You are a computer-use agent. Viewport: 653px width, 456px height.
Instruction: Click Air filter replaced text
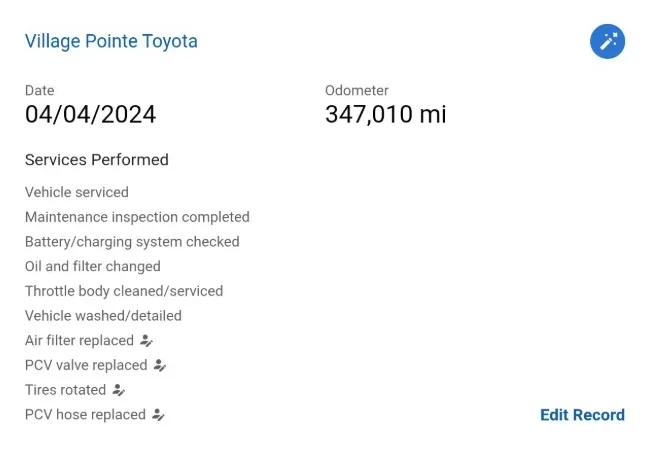click(x=79, y=341)
